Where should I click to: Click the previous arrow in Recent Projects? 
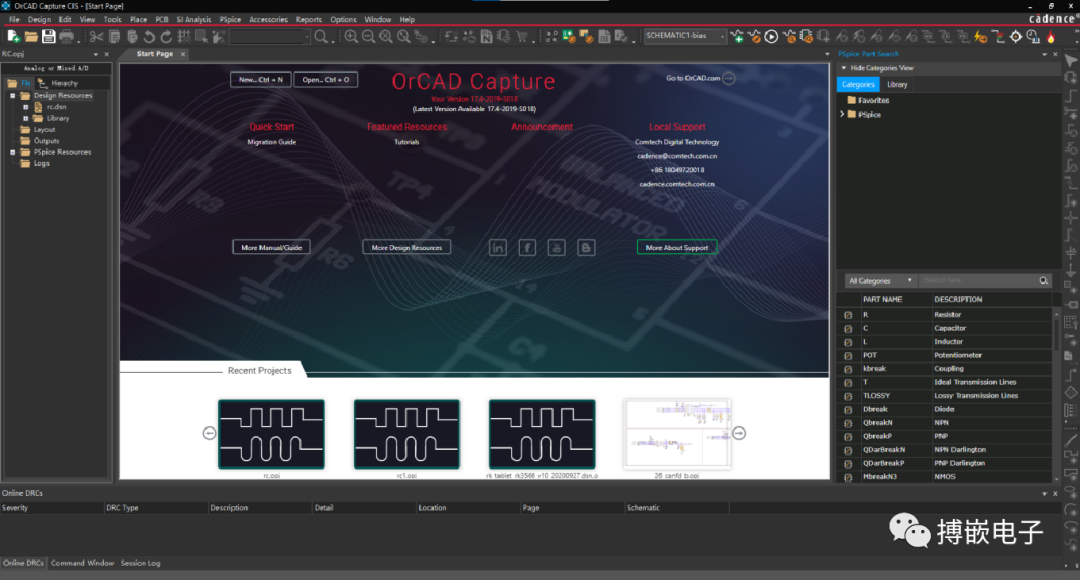(209, 433)
